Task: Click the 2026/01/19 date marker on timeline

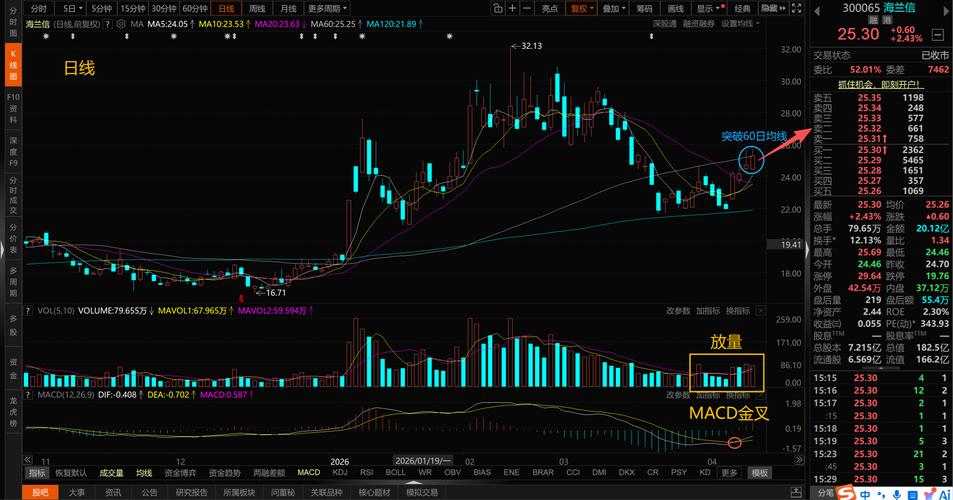Action: click(423, 461)
